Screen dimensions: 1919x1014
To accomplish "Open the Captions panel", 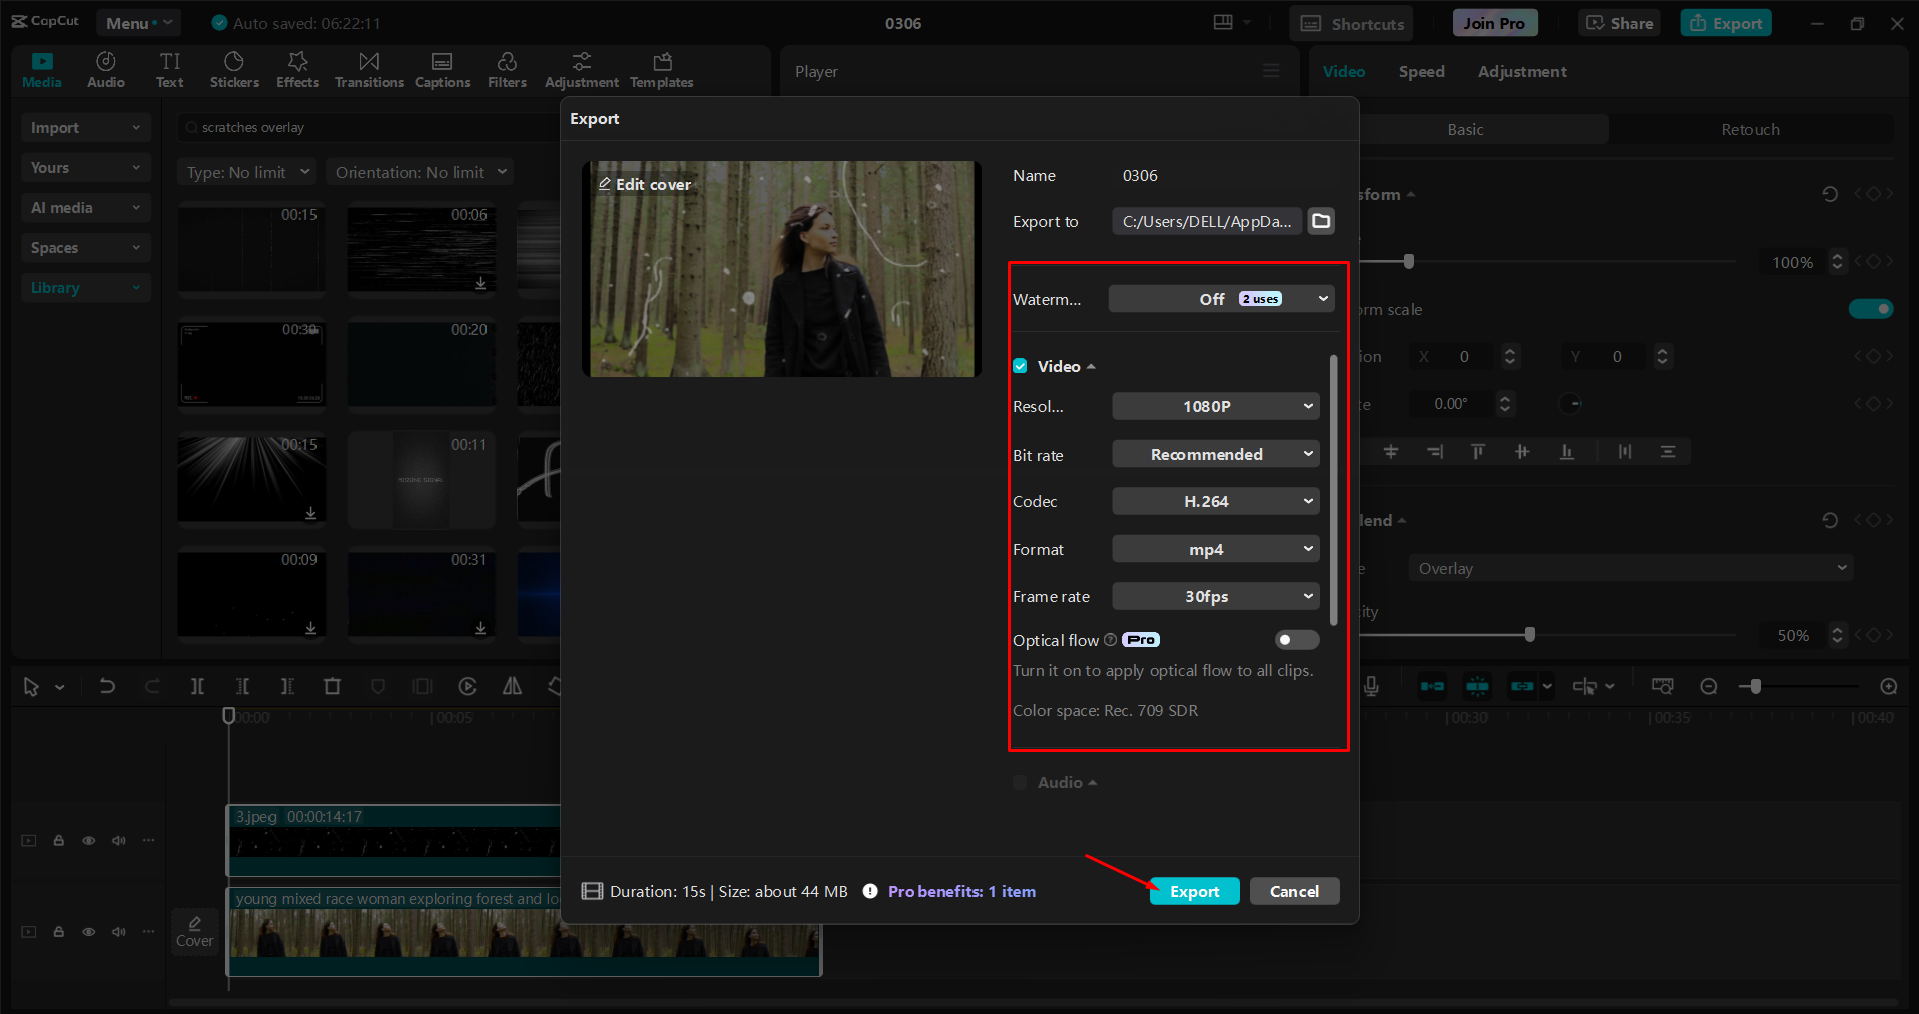I will [442, 68].
